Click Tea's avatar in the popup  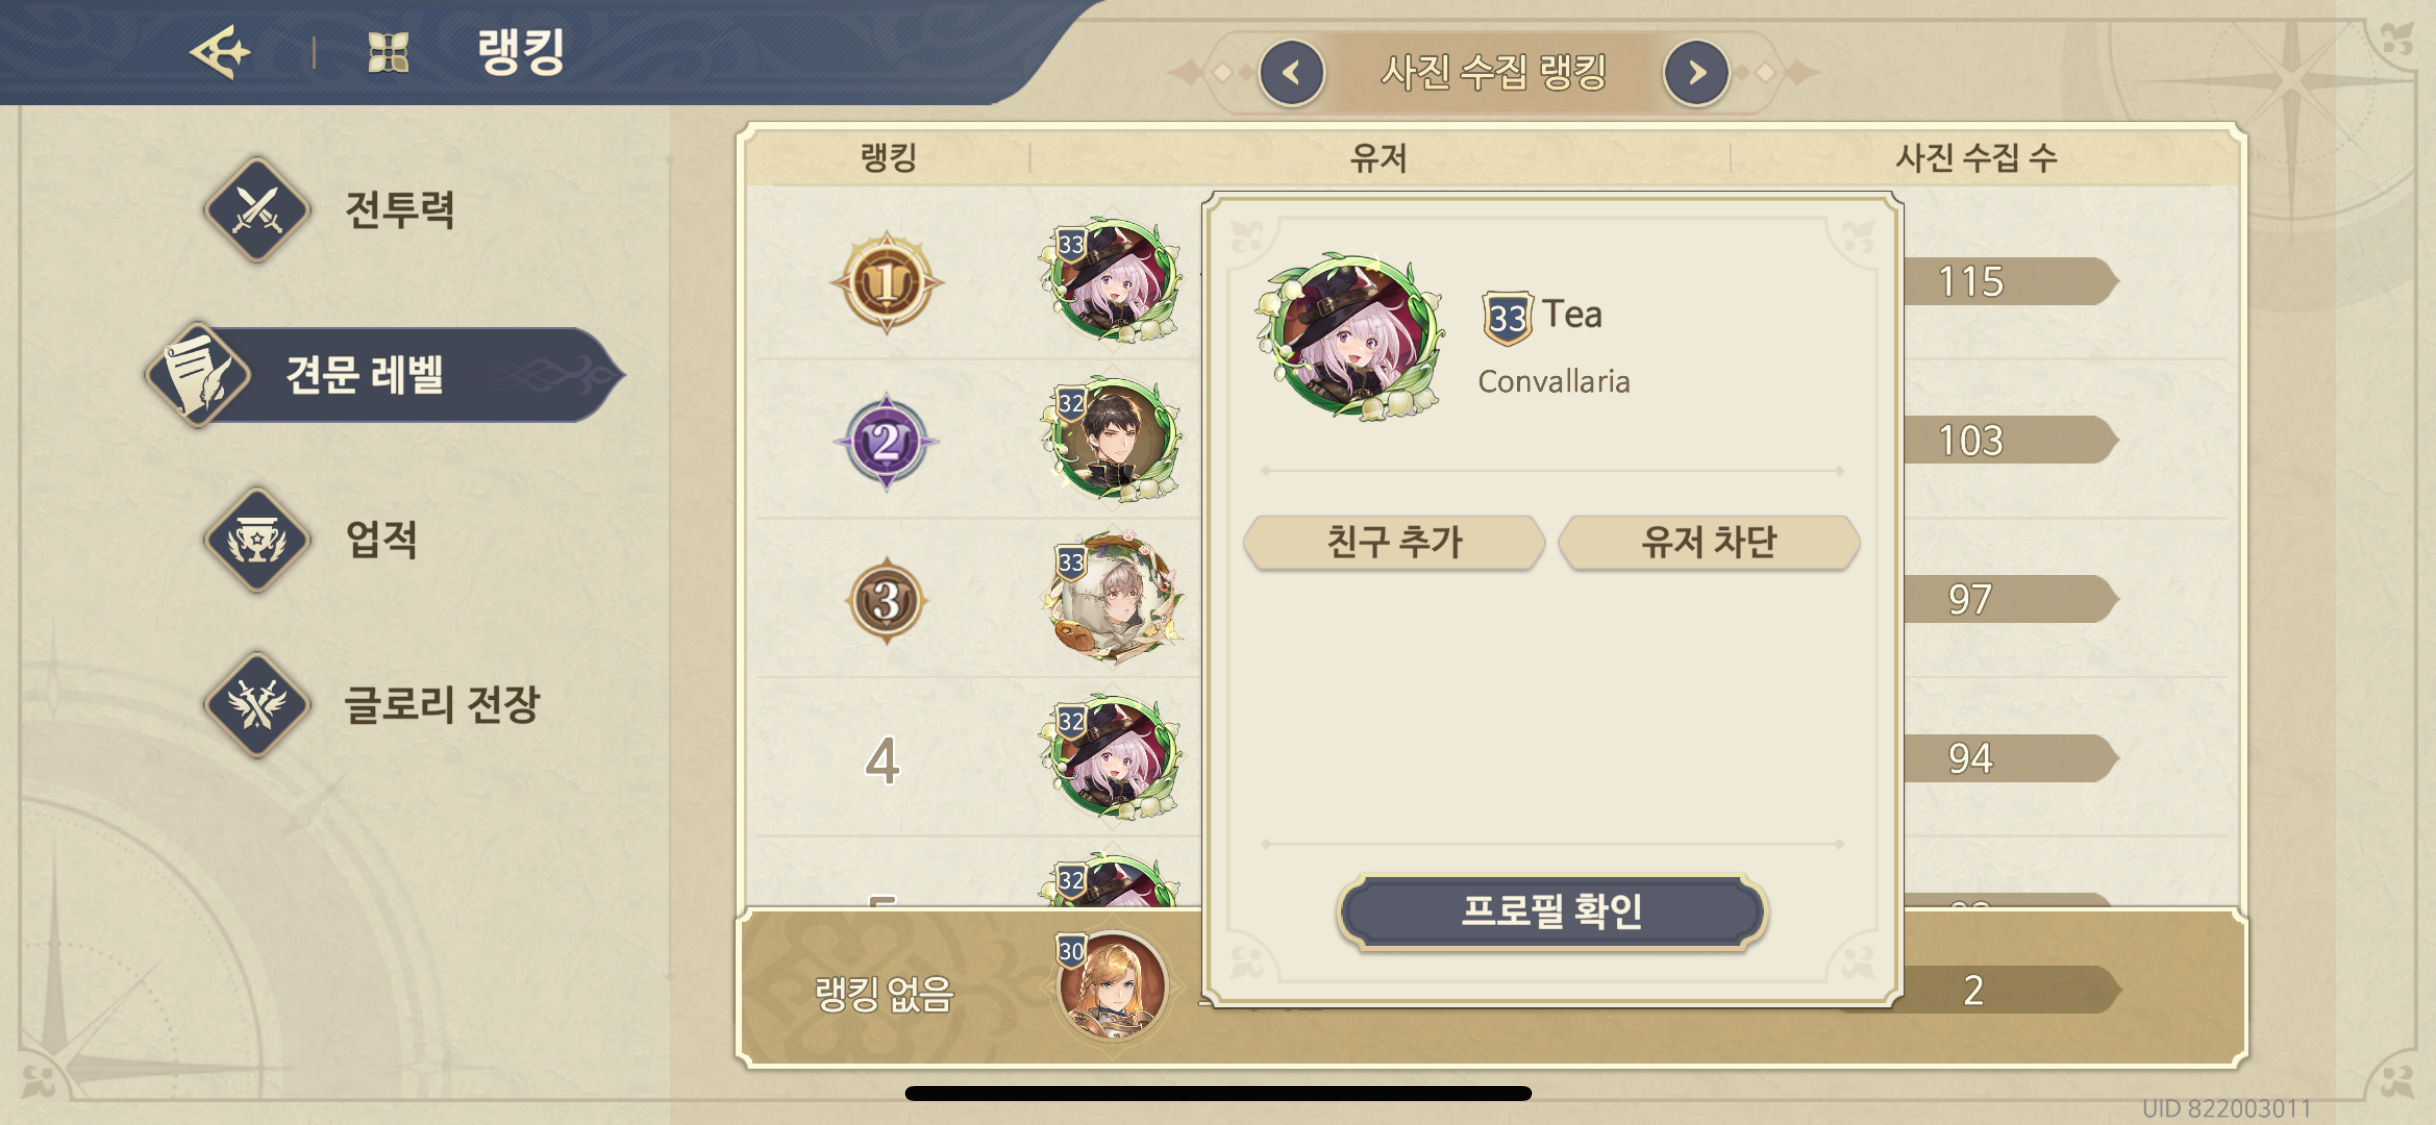click(1350, 334)
